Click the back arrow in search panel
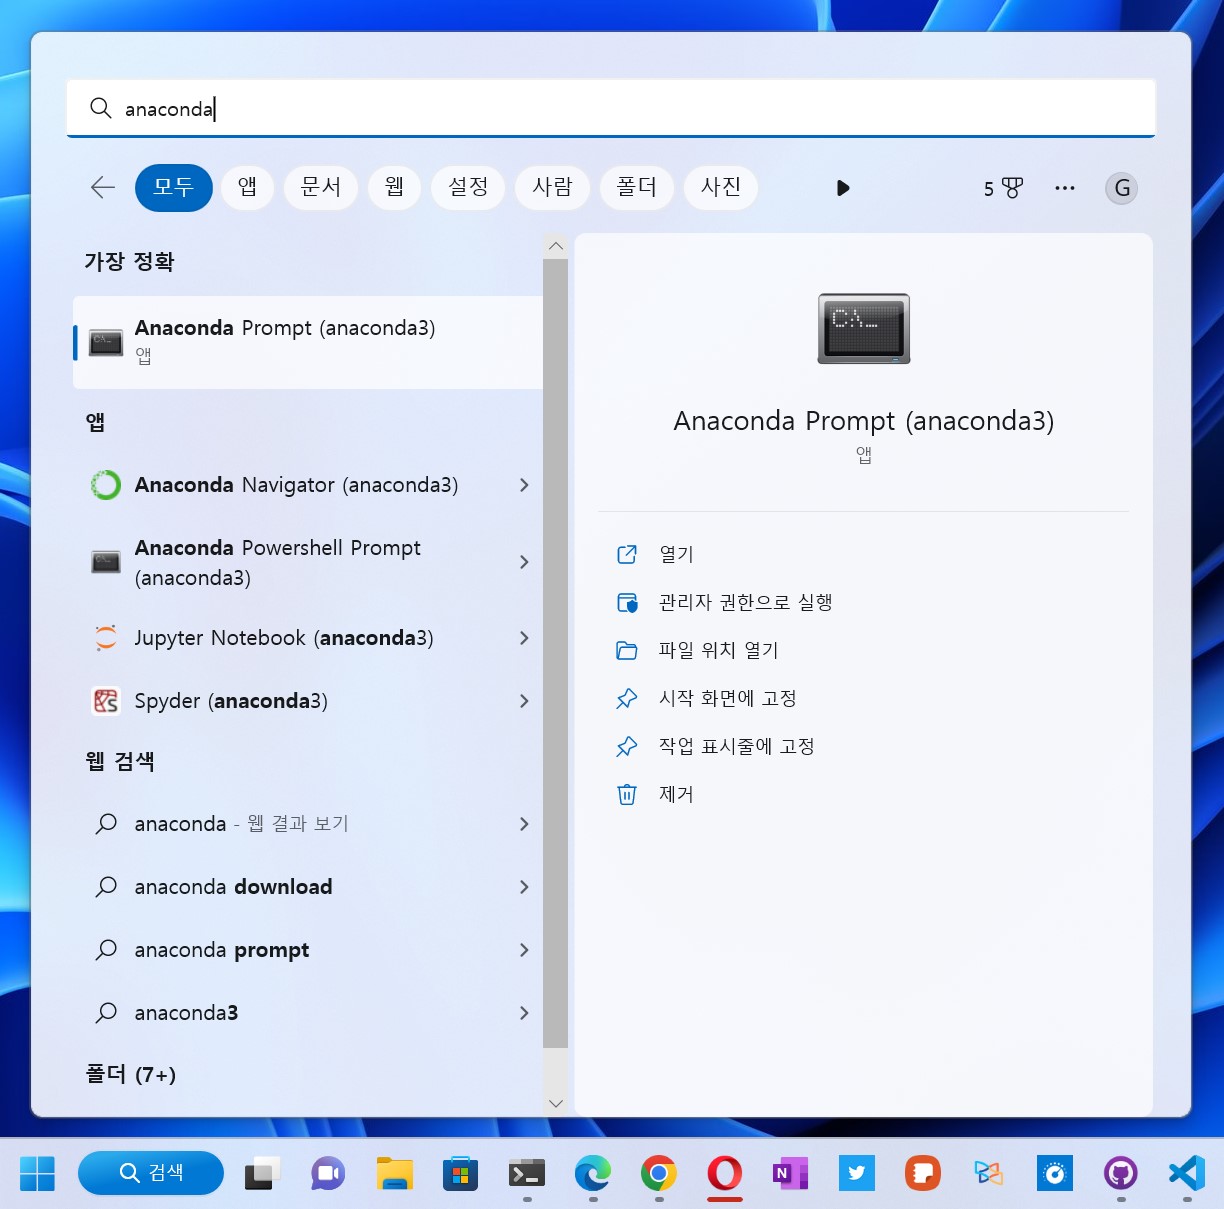The width and height of the screenshot is (1224, 1209). 103,188
